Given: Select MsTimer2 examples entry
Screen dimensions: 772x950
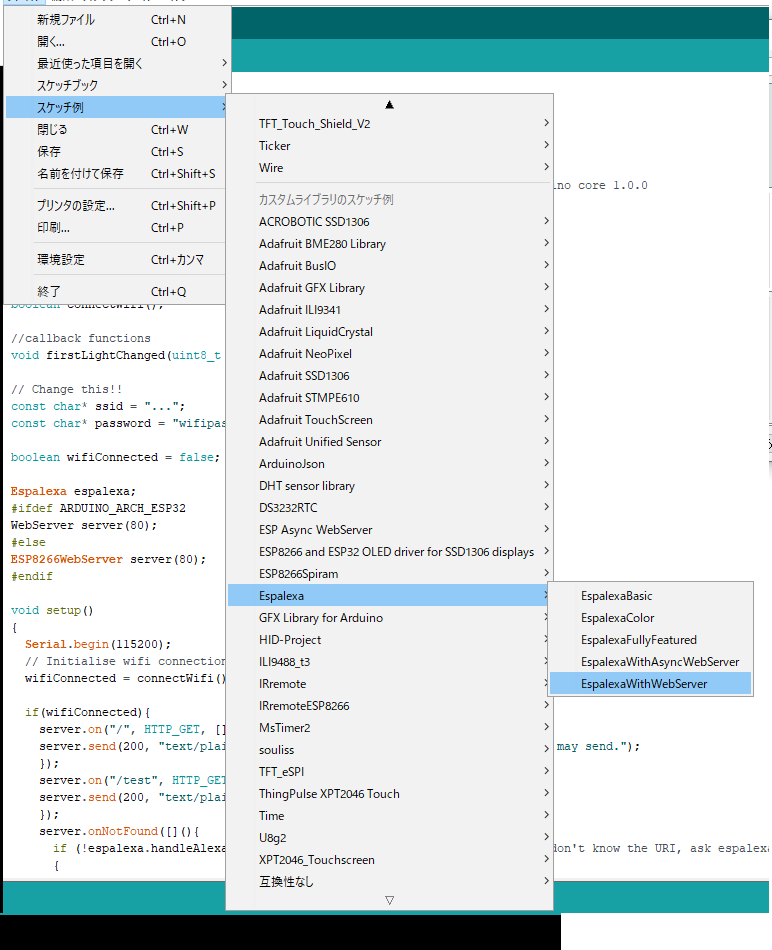Looking at the screenshot, I should [390, 728].
